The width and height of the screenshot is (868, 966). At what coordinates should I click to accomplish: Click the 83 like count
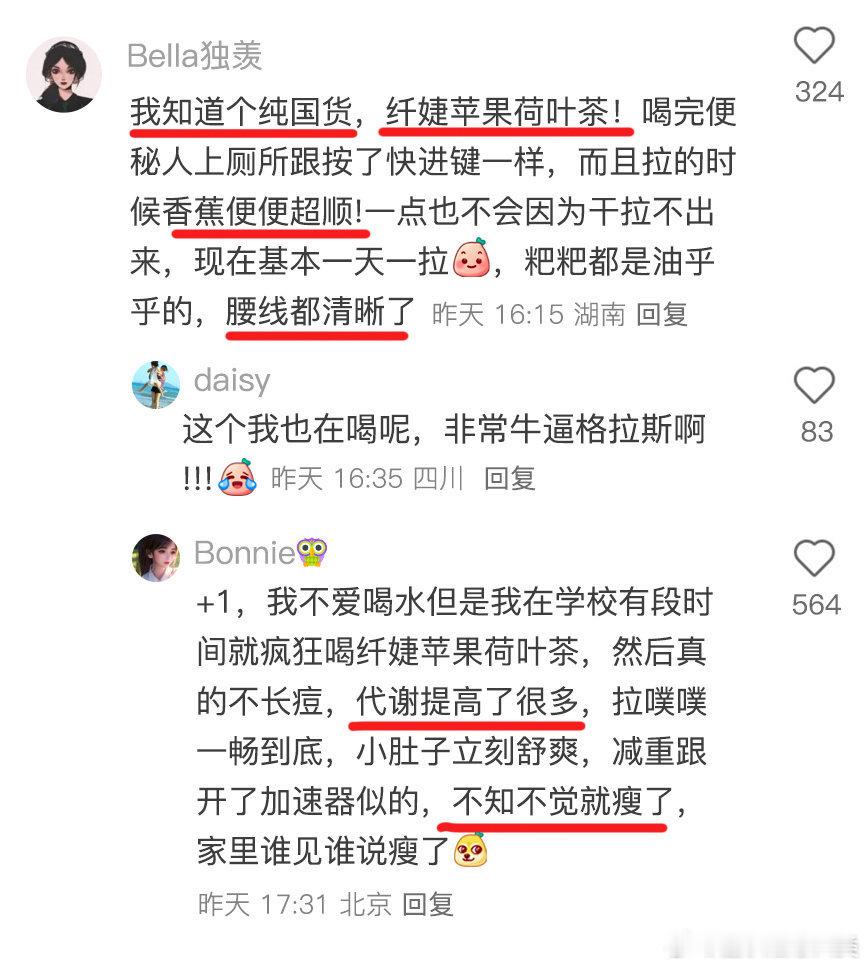pyautogui.click(x=817, y=431)
